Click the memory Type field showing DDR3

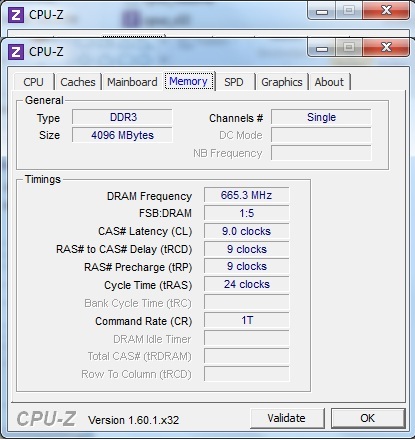click(x=122, y=117)
